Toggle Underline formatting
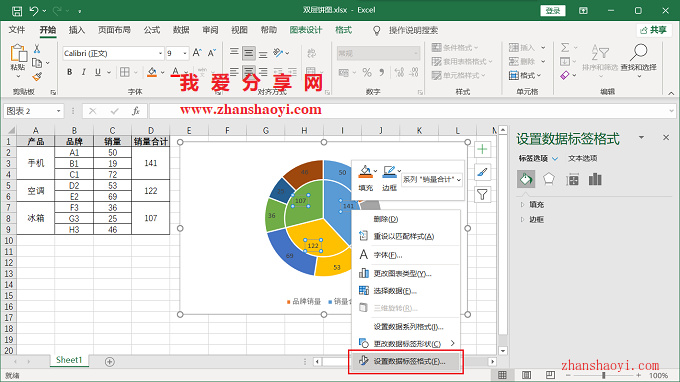The image size is (680, 382). pos(98,72)
